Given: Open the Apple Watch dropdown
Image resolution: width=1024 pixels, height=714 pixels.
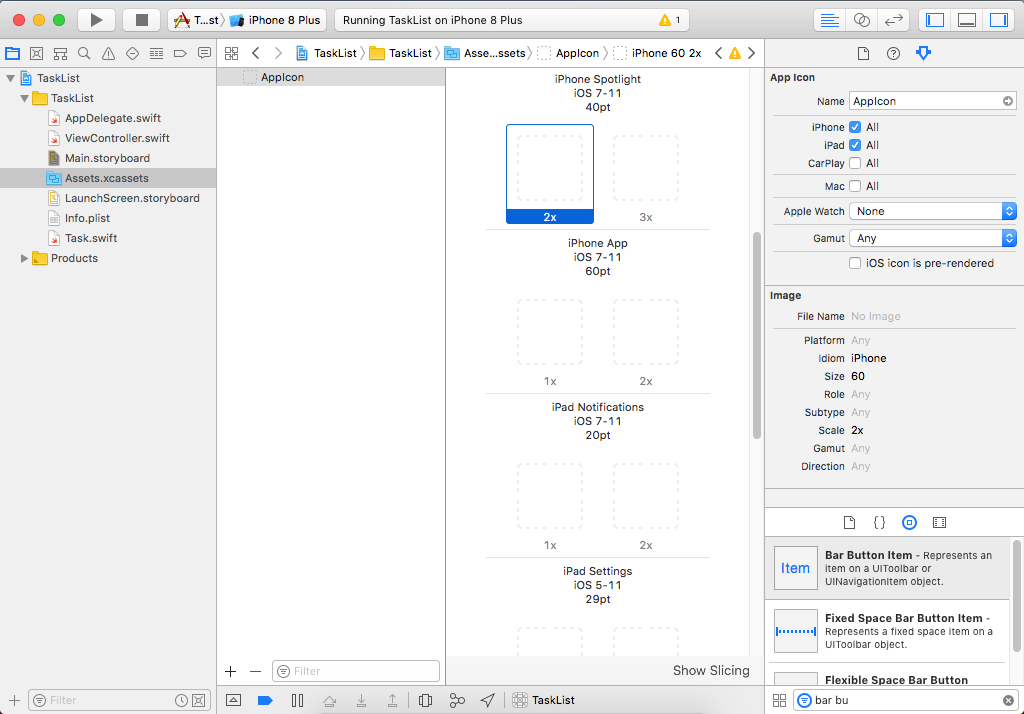Looking at the screenshot, I should point(931,210).
